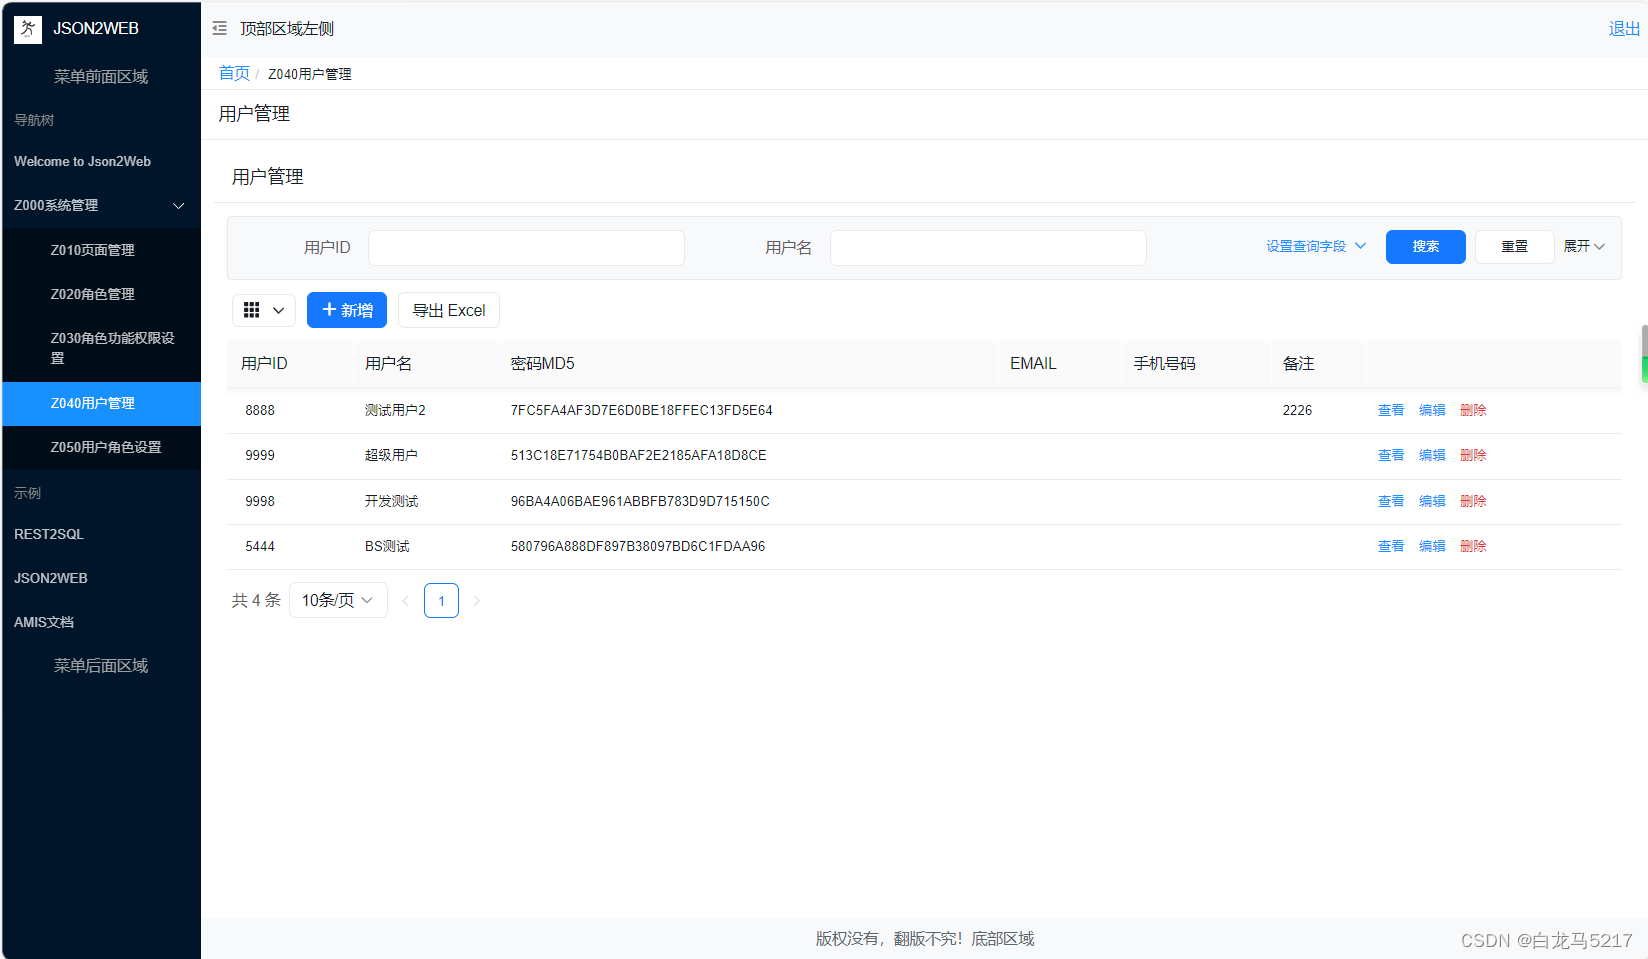1648x959 pixels.
Task: Open column grid display settings dropdown
Action: [264, 310]
